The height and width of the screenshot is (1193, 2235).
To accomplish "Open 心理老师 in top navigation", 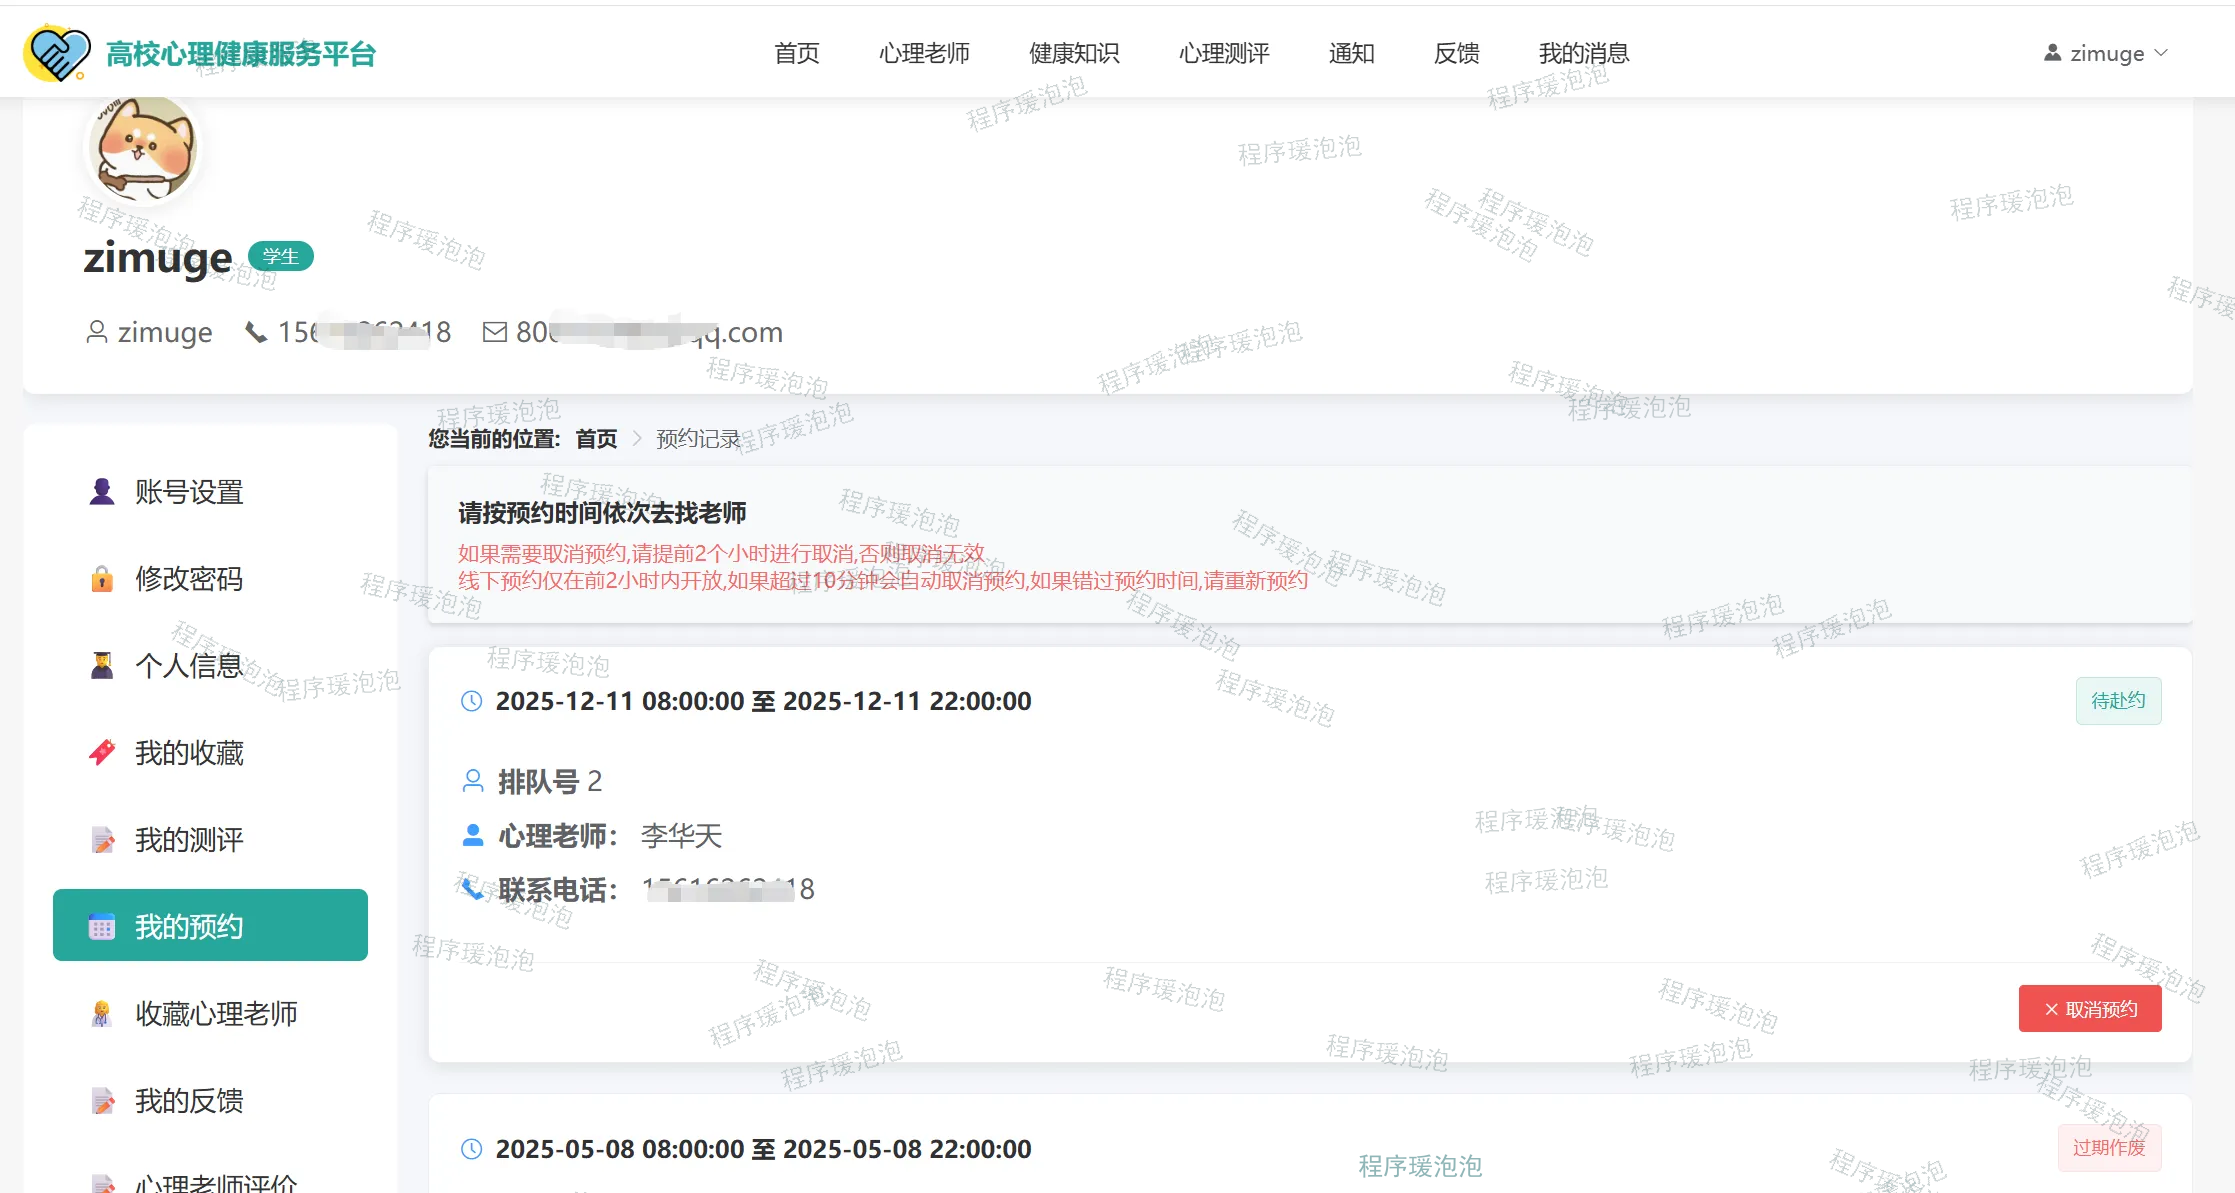I will [x=924, y=53].
